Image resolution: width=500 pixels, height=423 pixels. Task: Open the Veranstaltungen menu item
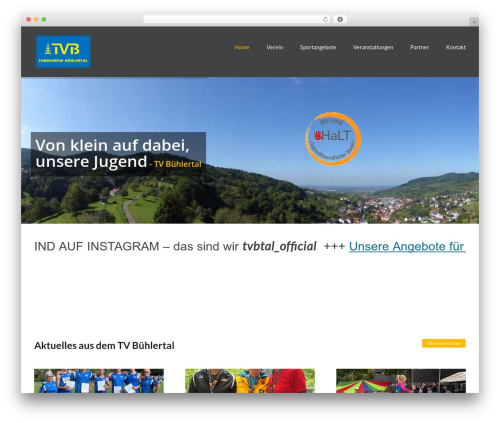373,47
